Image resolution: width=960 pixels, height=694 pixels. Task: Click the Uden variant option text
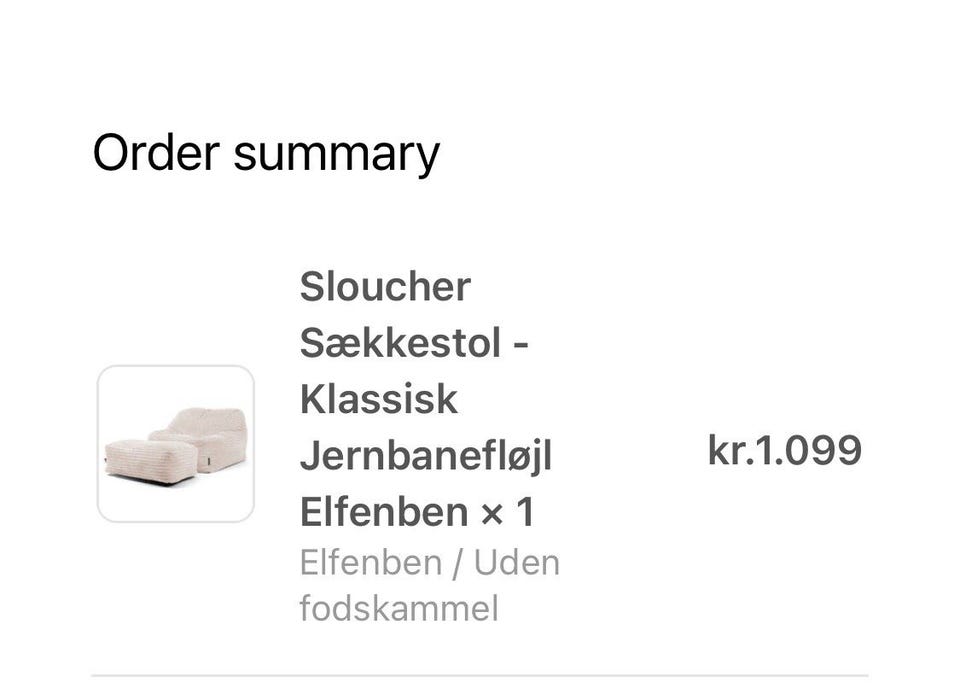tap(517, 562)
